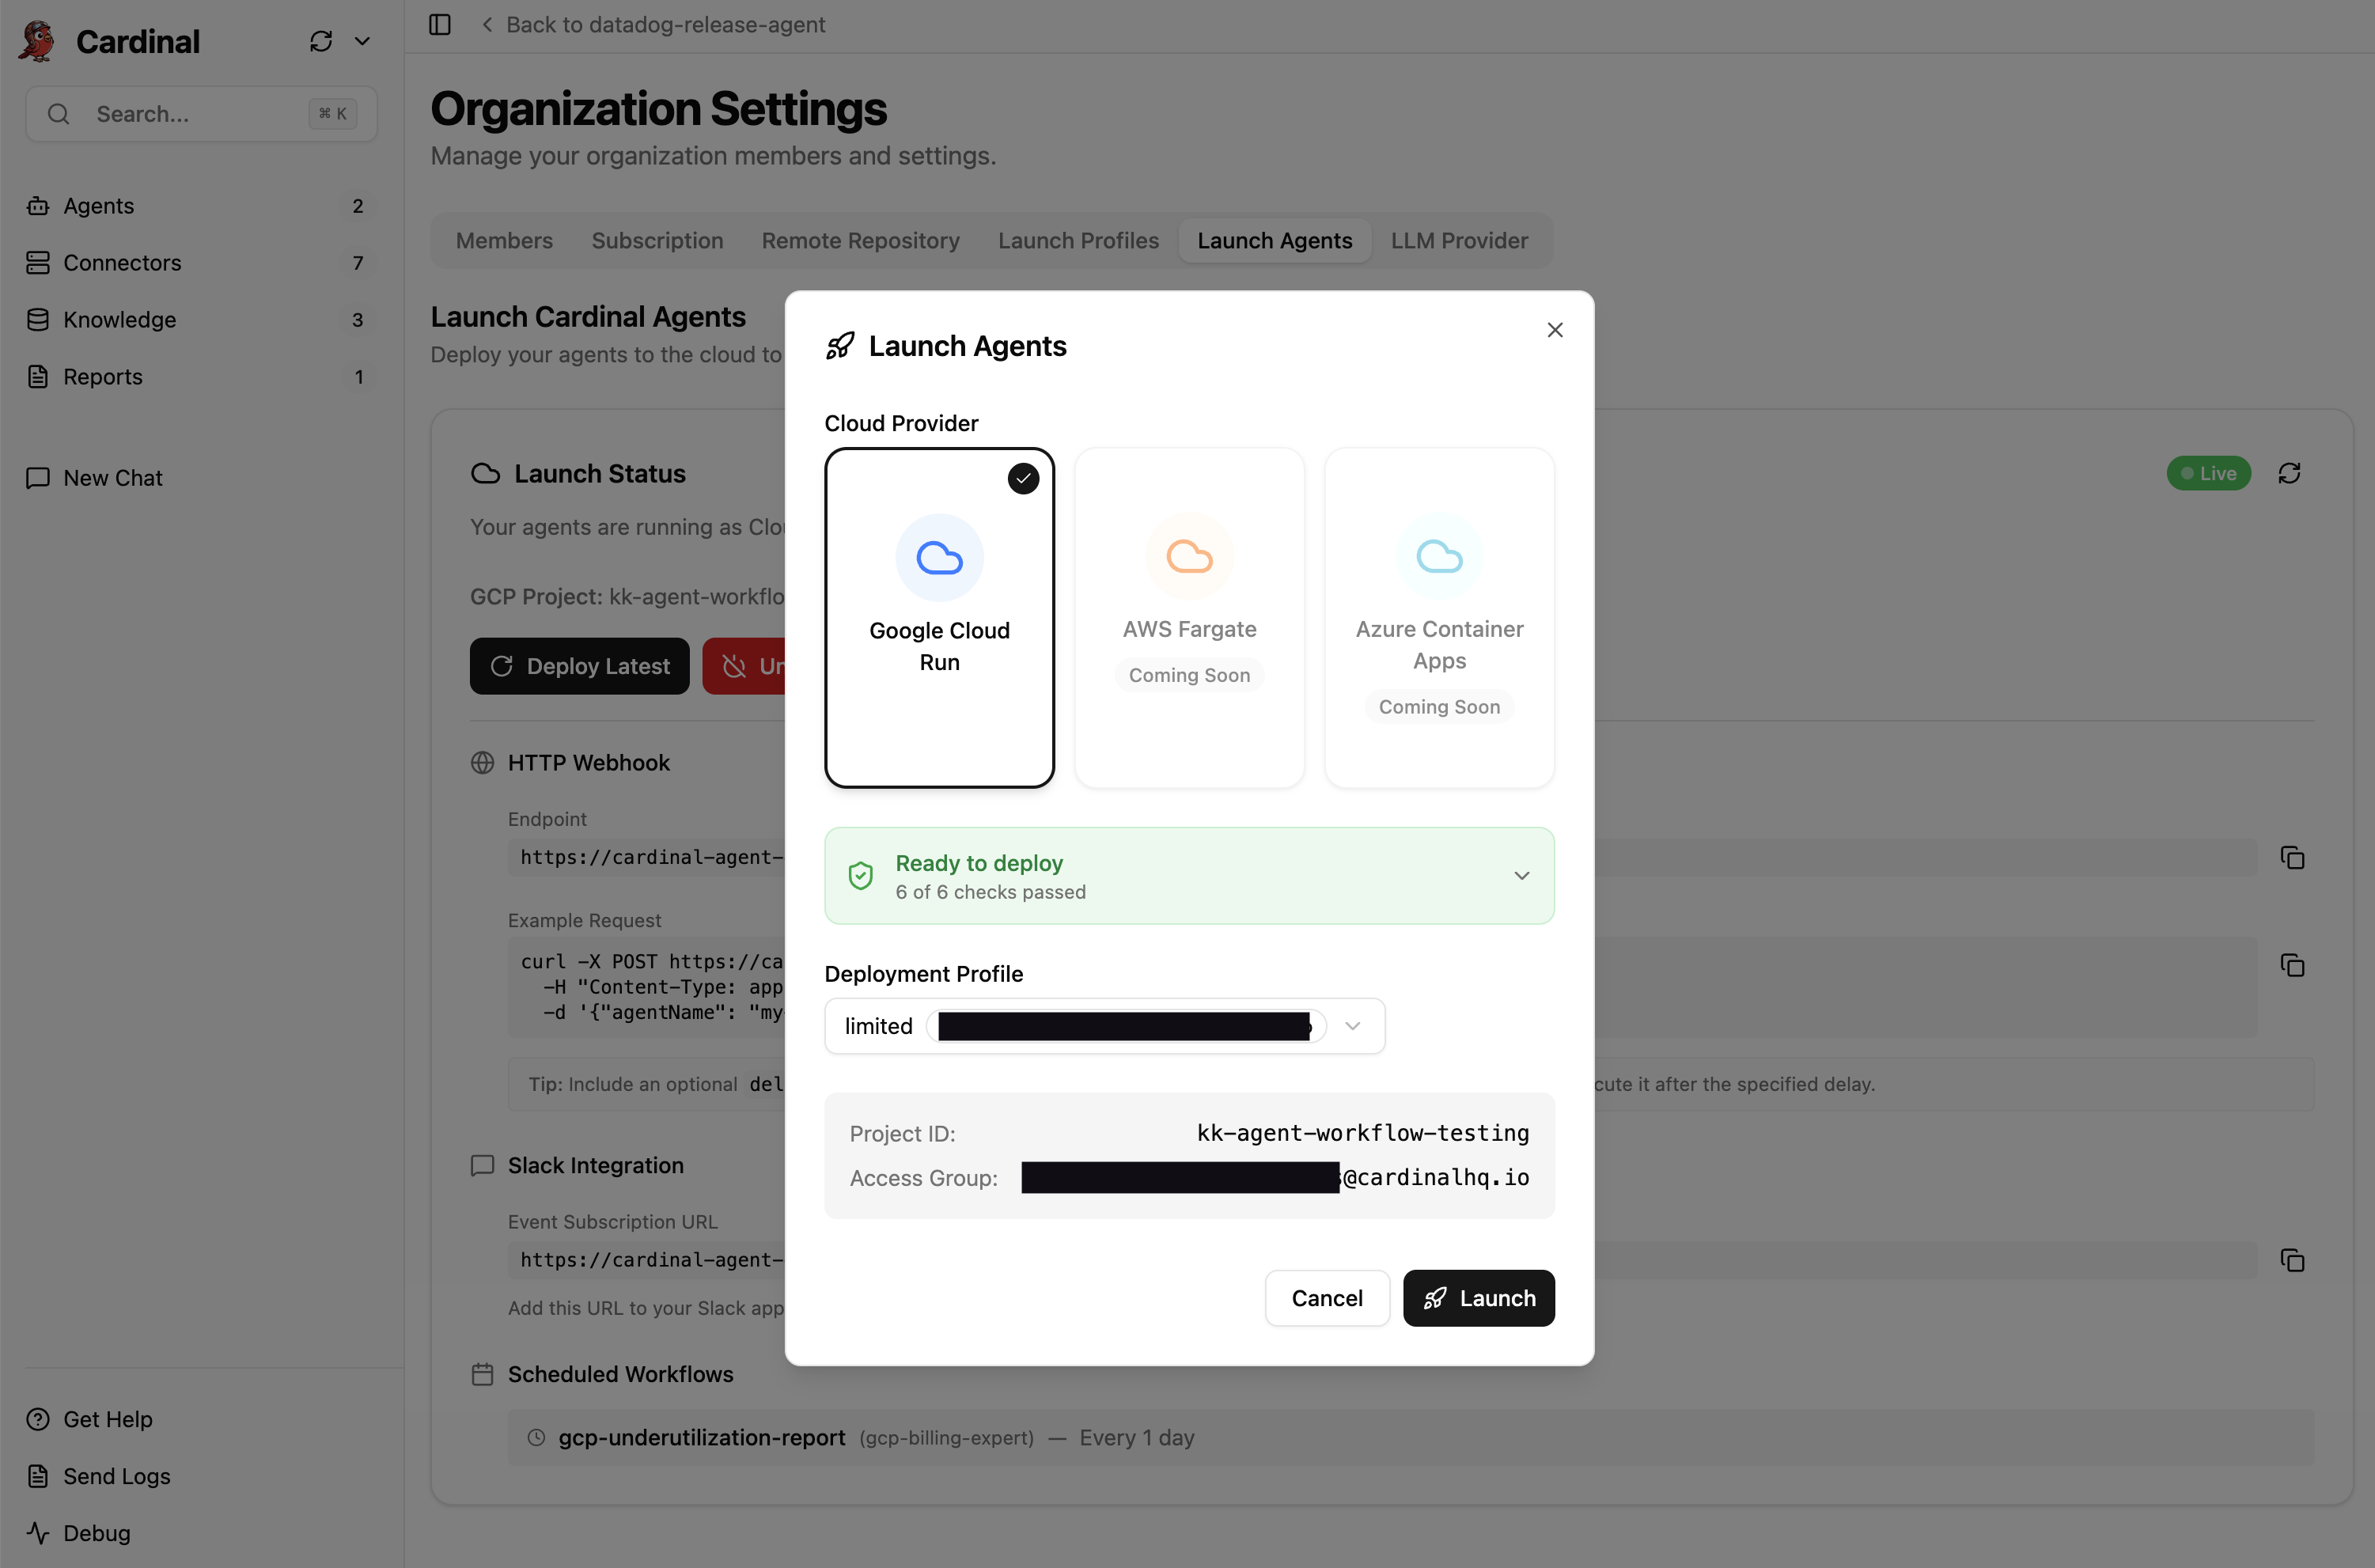Switch to the Launch Profiles tab
Screen dimensions: 2375x1568
click(x=1077, y=240)
